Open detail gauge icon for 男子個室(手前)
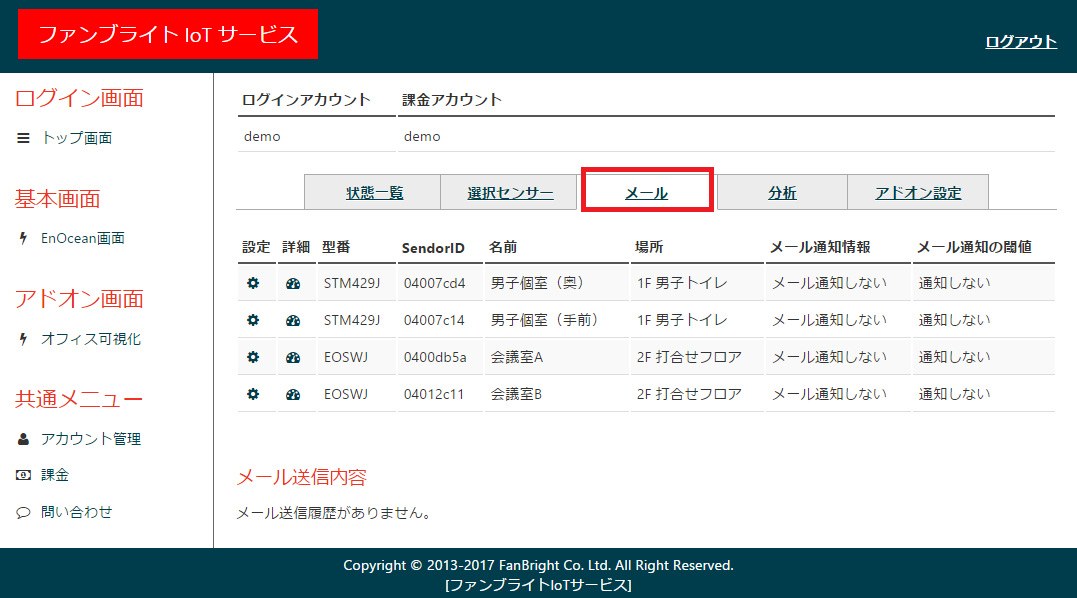The image size is (1077, 598). [293, 320]
